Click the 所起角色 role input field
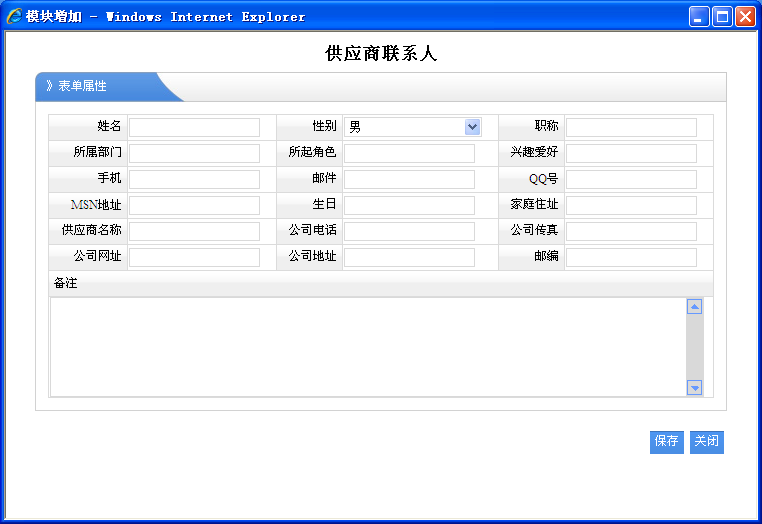Image resolution: width=762 pixels, height=524 pixels. (409, 153)
